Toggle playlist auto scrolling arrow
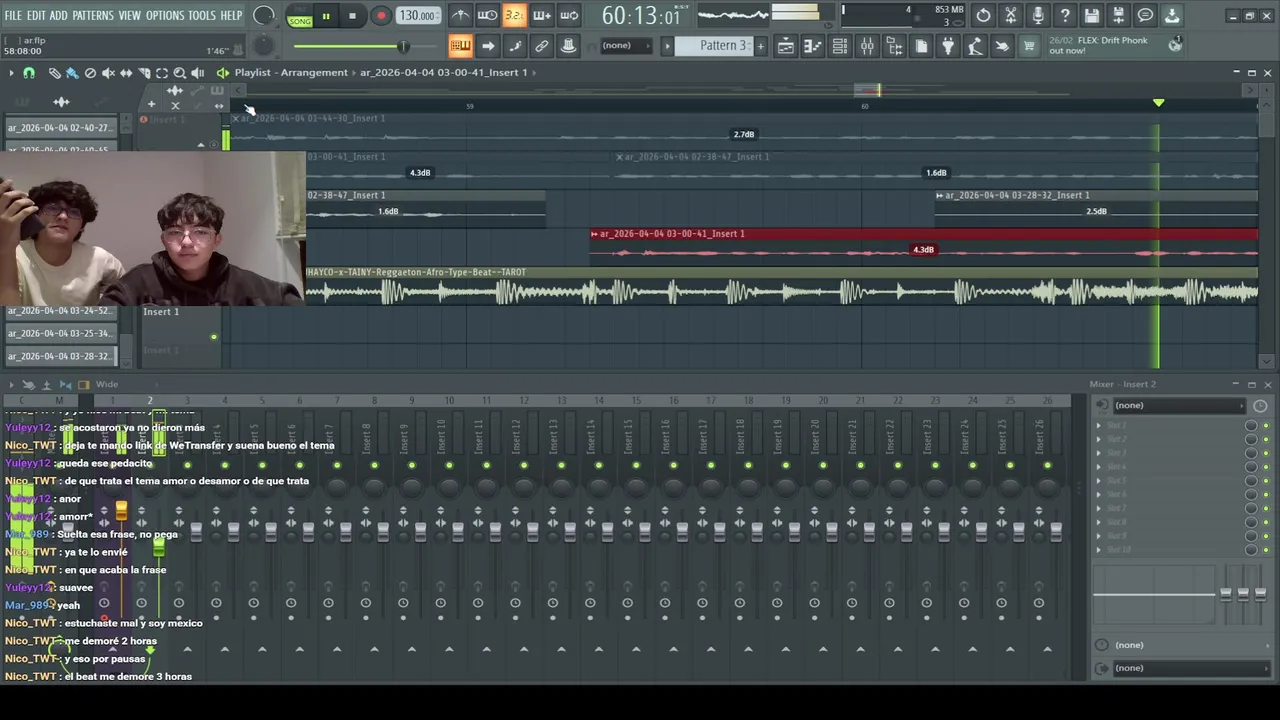This screenshot has width=1280, height=720. click(487, 46)
